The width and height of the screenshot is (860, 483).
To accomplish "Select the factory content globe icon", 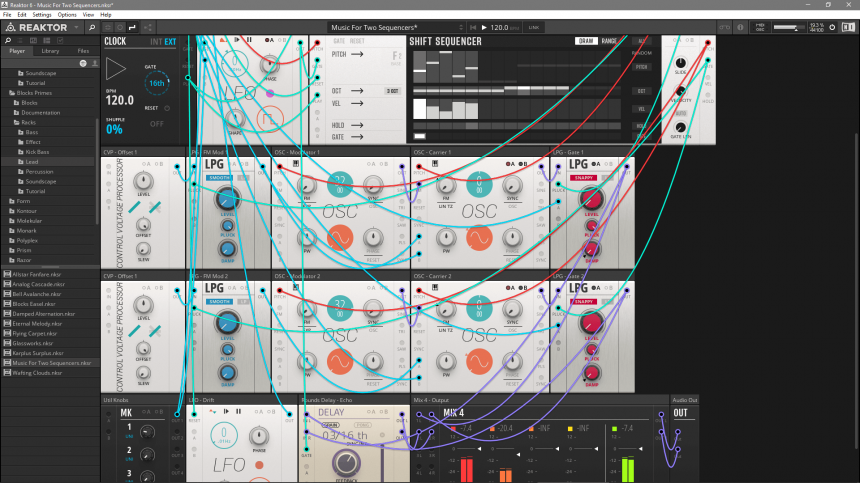I will [x=83, y=64].
